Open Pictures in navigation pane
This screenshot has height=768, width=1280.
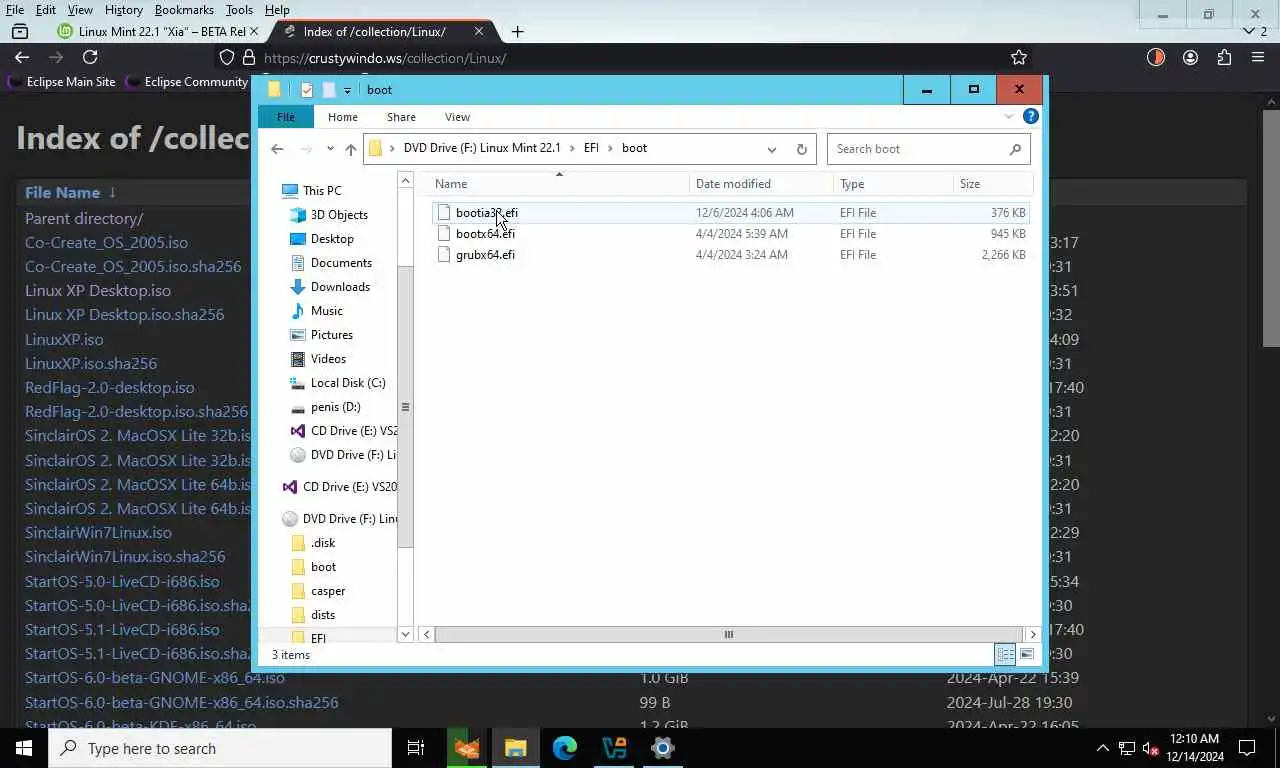tap(331, 335)
